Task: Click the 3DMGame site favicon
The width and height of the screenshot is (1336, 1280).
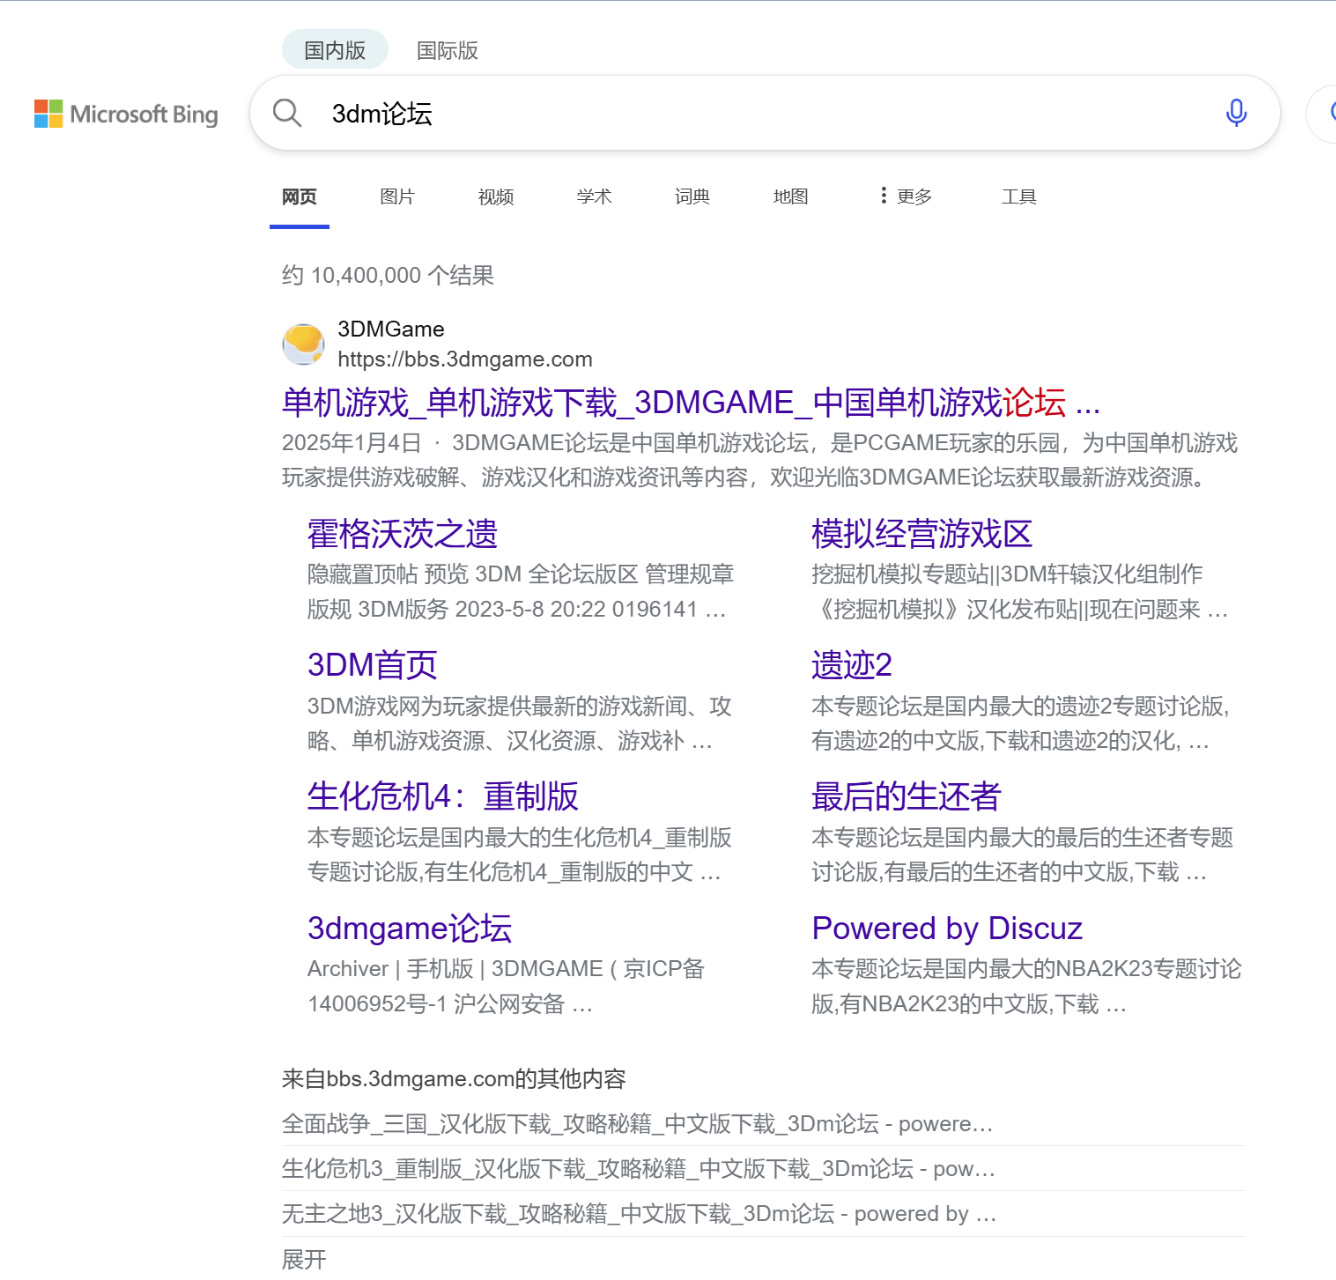Action: pyautogui.click(x=303, y=344)
